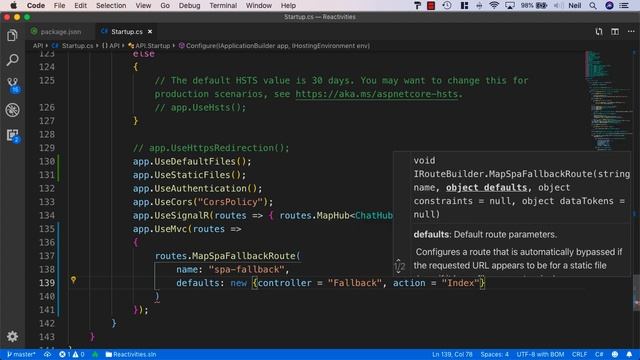
Task: Open the Apple menu
Action: (x=13, y=5)
